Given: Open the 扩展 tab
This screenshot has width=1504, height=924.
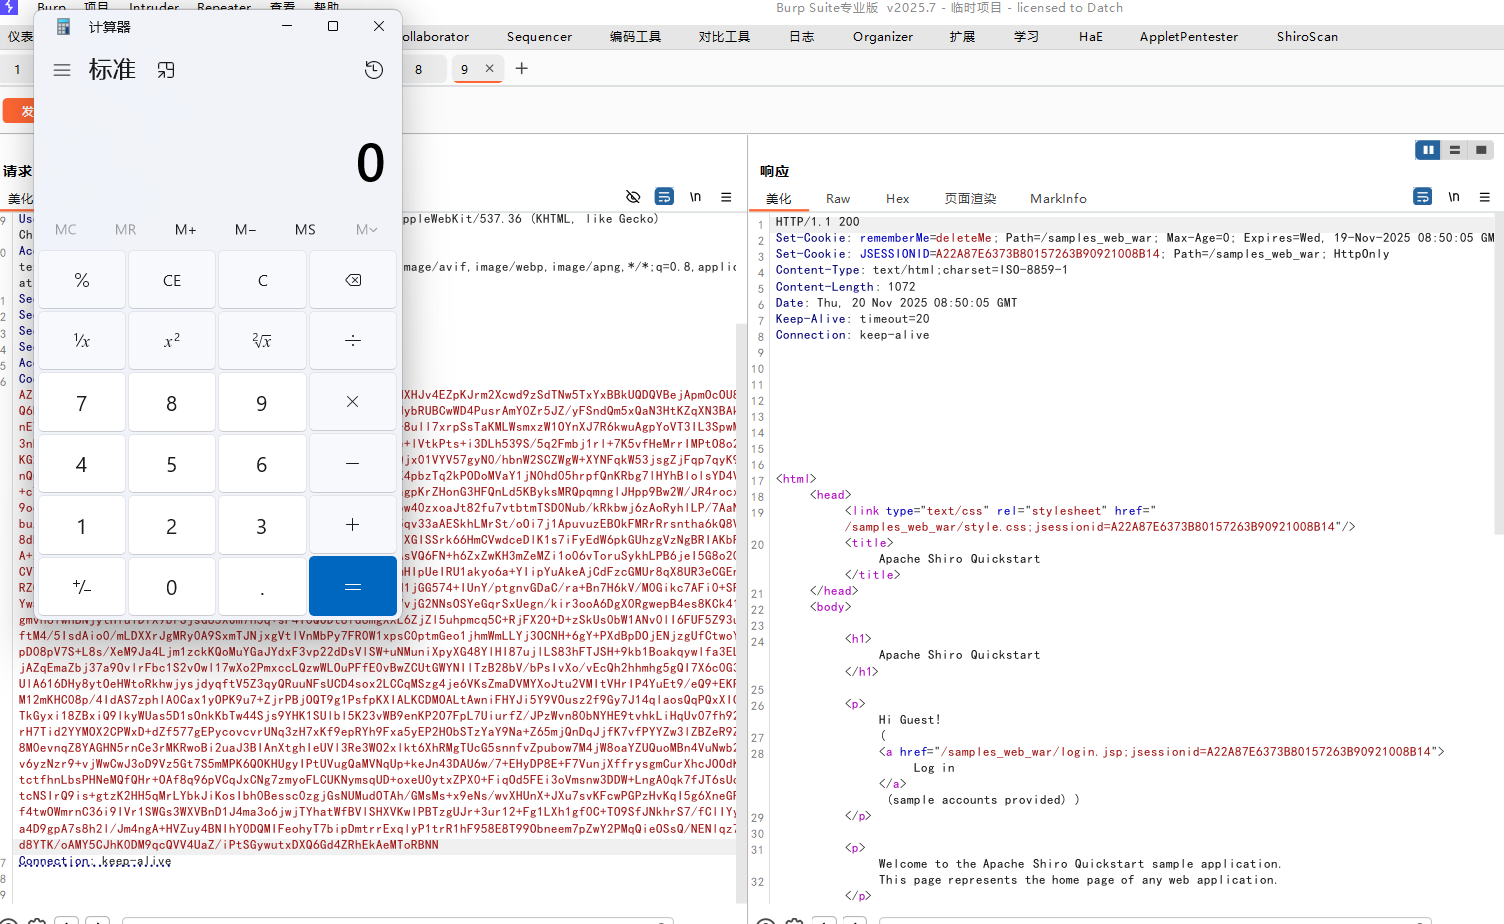Looking at the screenshot, I should [962, 37].
